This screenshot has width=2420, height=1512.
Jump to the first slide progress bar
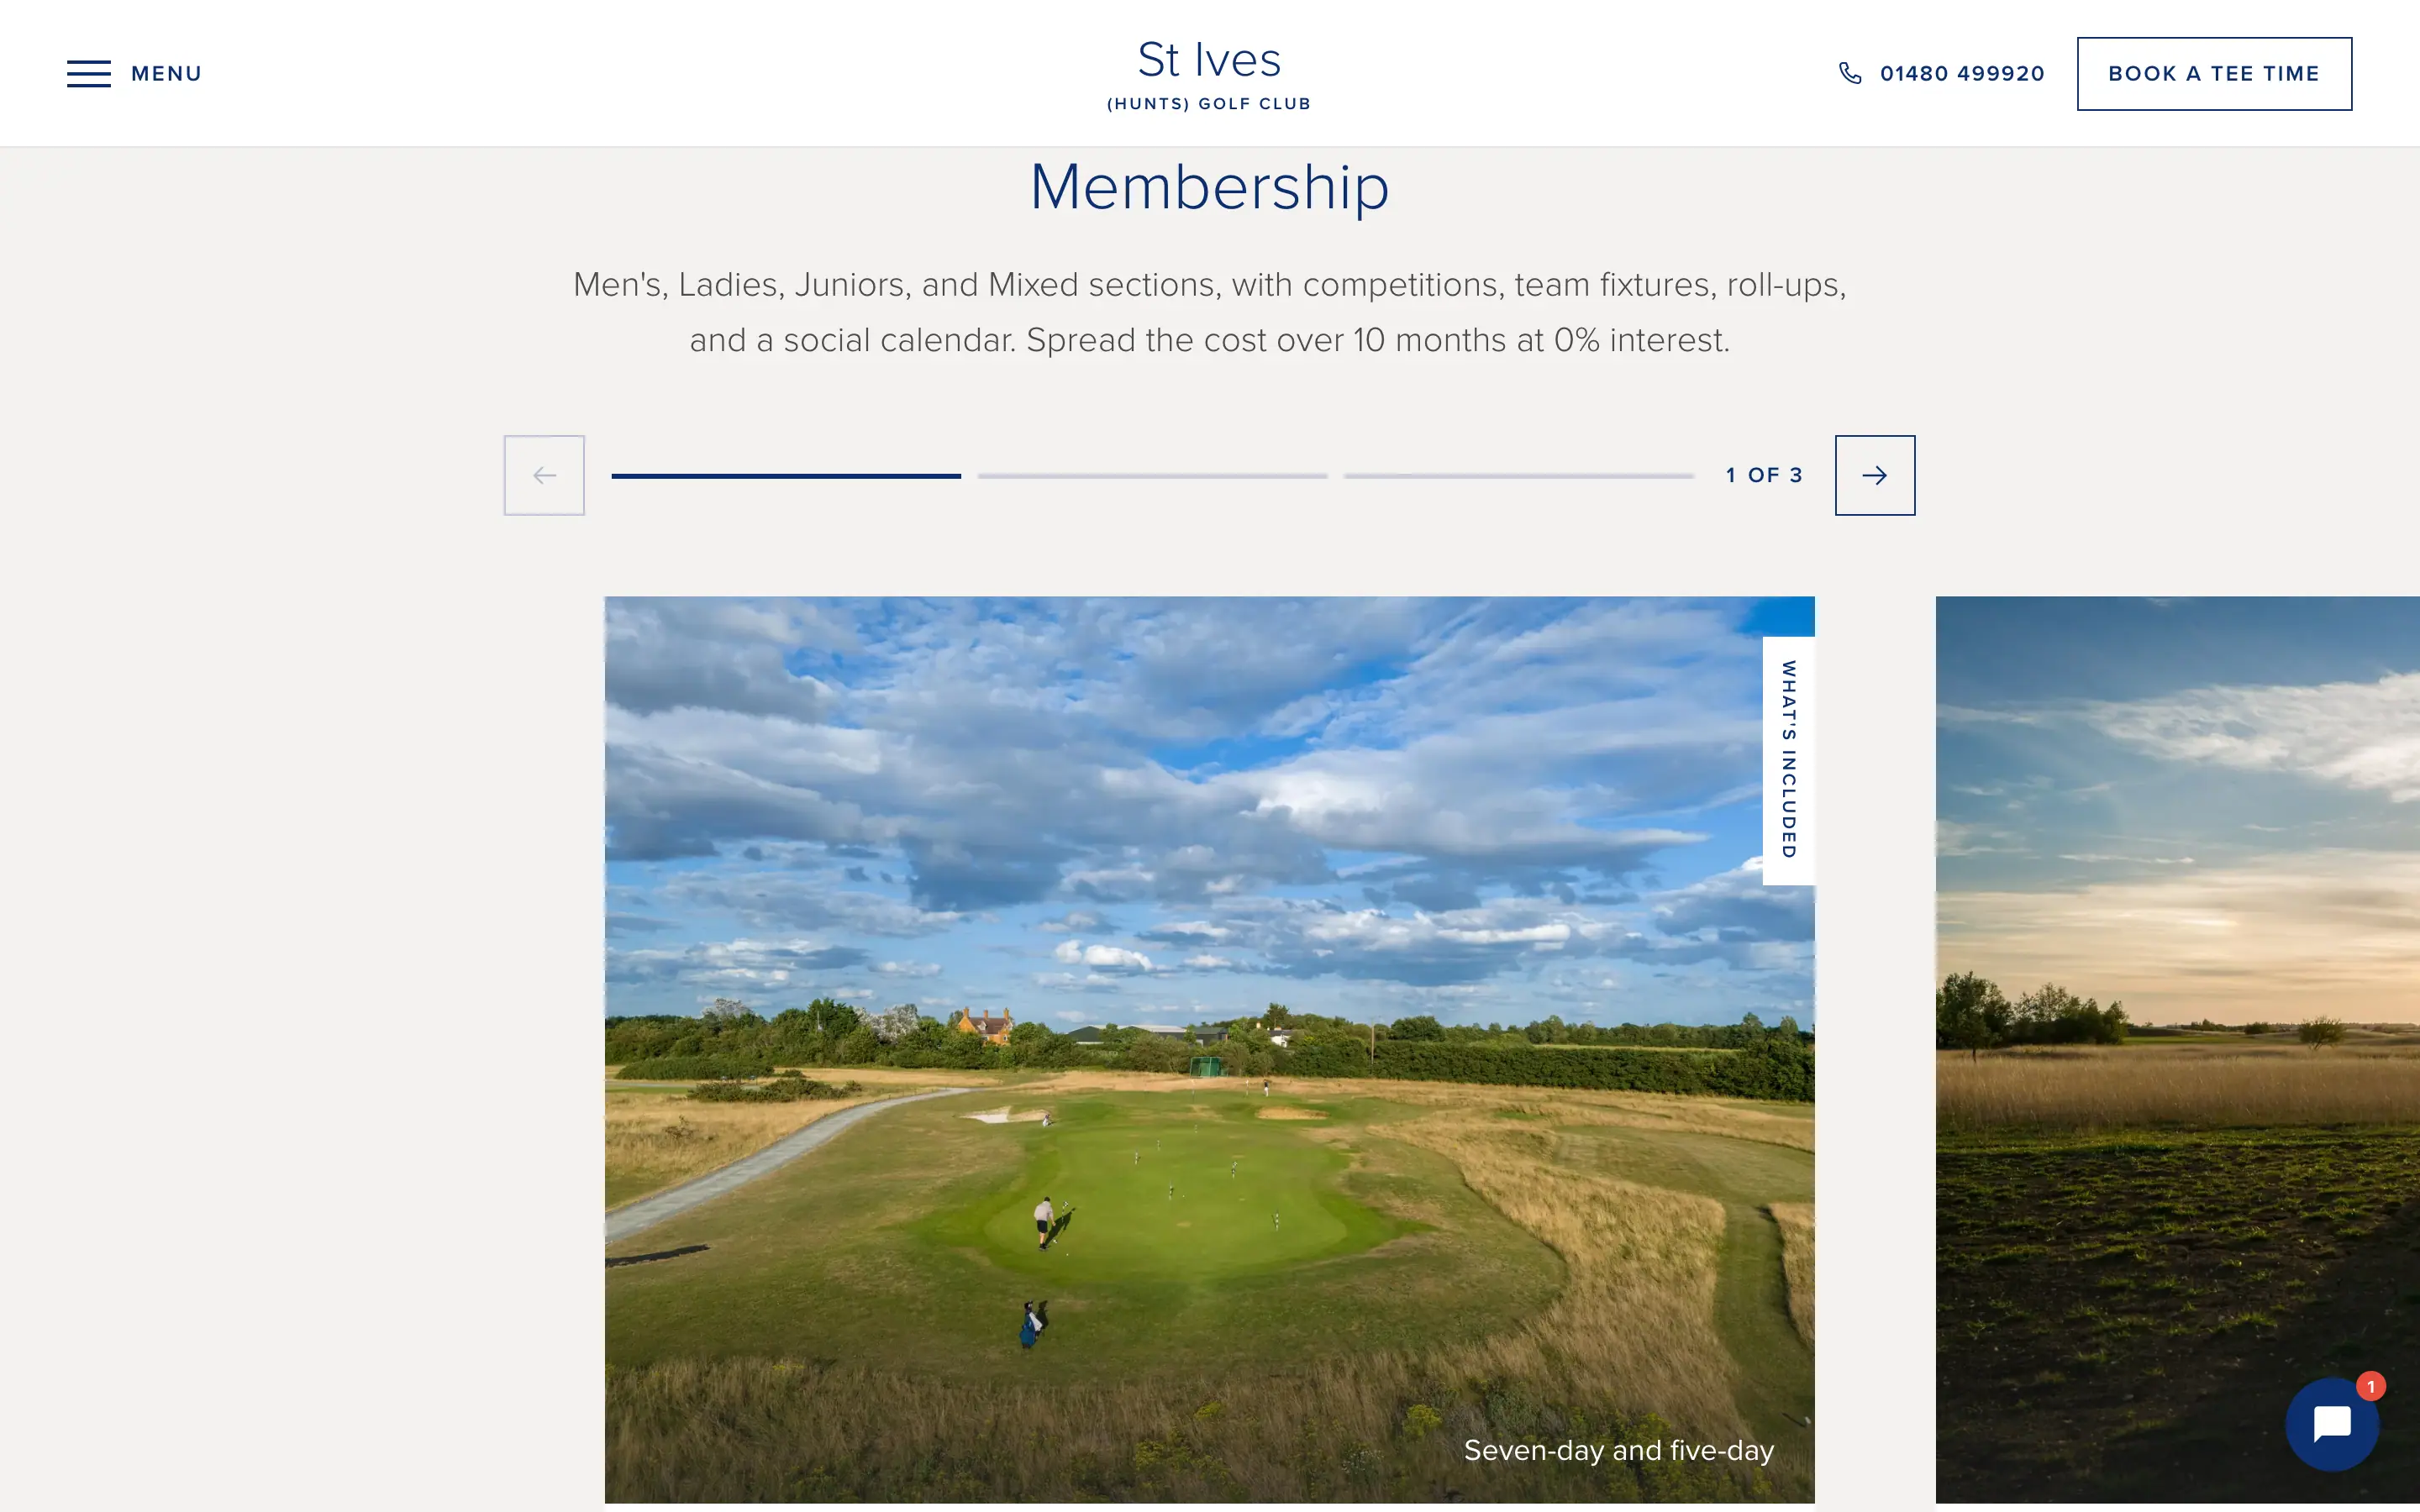[x=786, y=476]
